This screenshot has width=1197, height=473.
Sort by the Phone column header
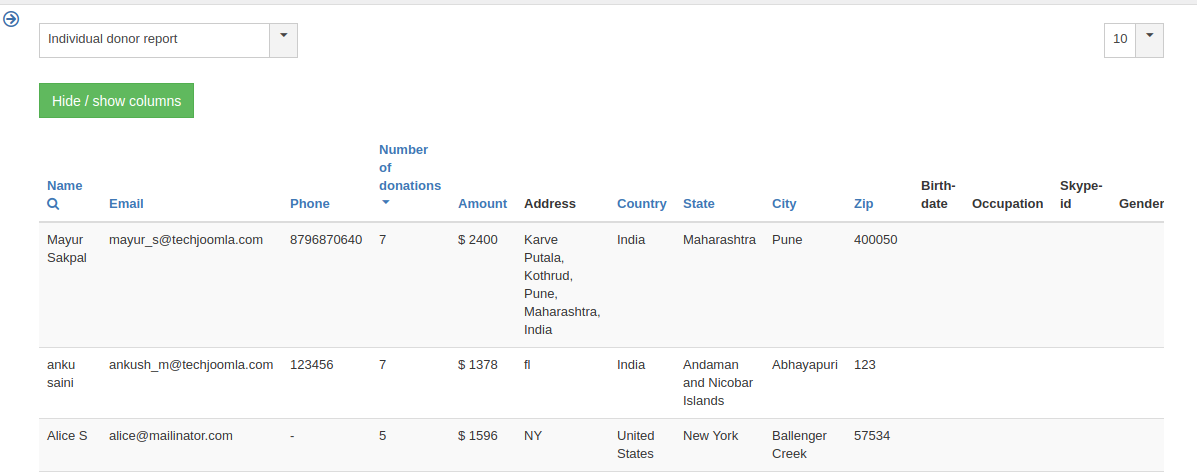(309, 204)
